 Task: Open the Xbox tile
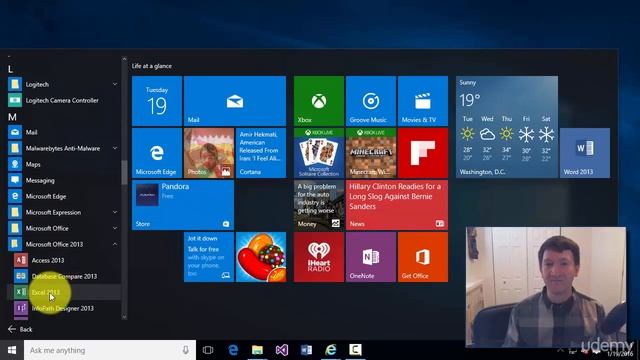click(319, 101)
